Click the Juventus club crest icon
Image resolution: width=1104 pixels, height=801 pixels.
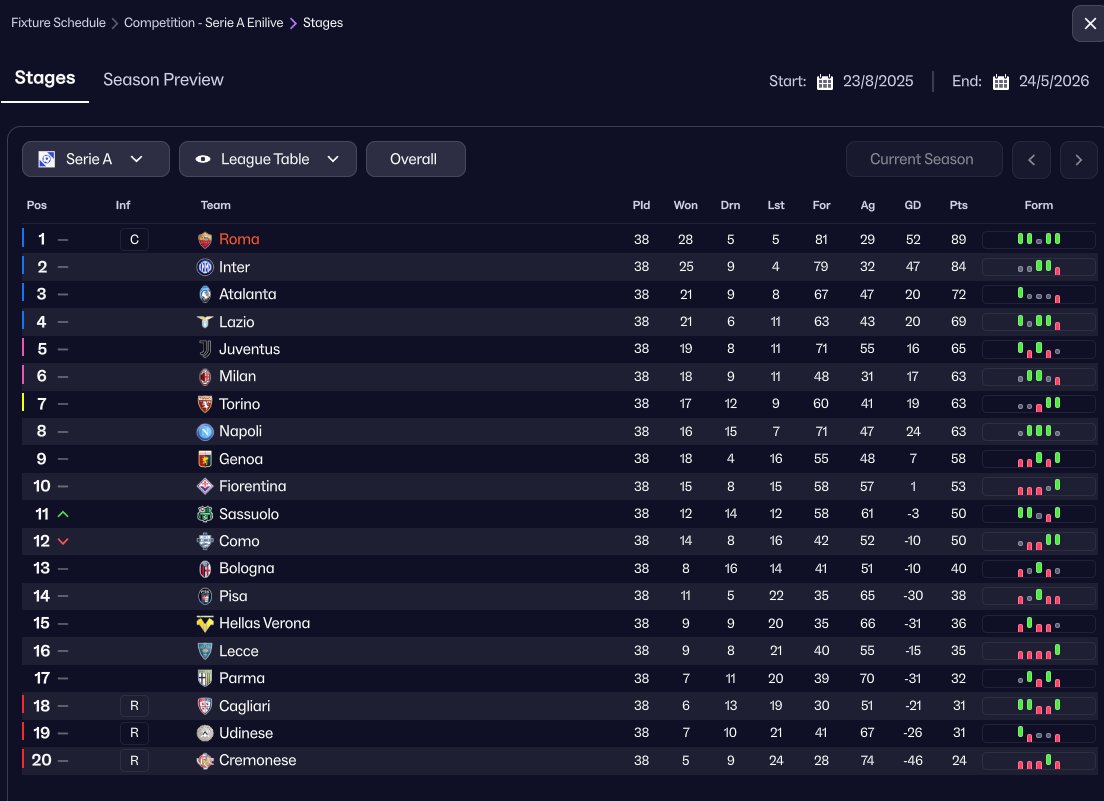(x=205, y=349)
